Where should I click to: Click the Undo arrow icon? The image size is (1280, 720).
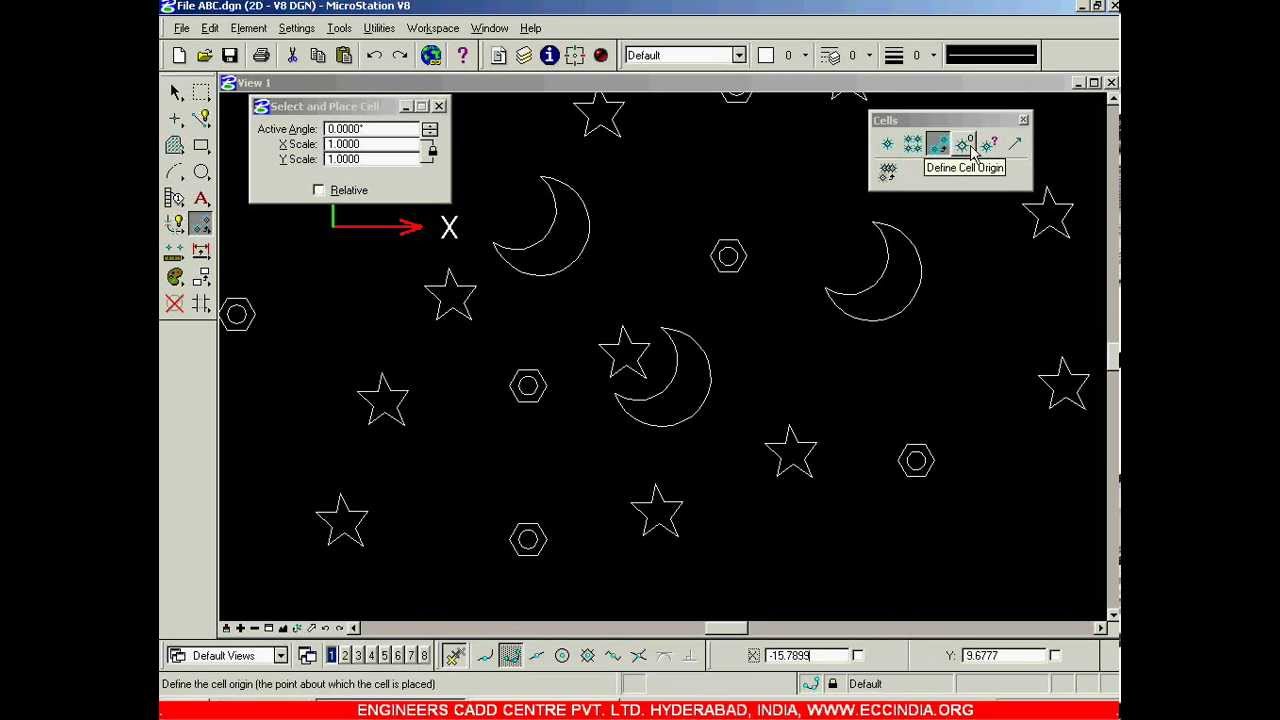(x=374, y=55)
